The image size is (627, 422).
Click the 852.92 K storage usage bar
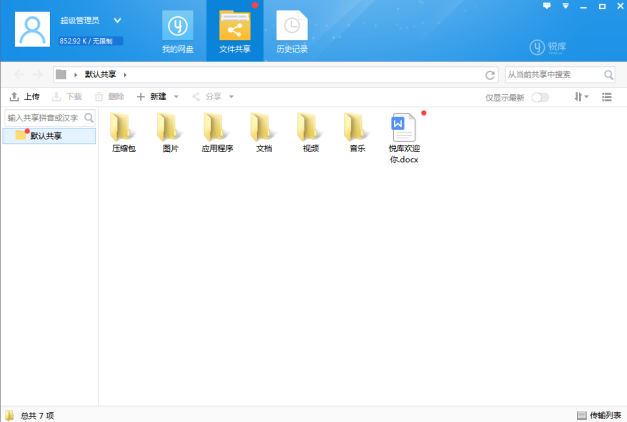tap(90, 41)
